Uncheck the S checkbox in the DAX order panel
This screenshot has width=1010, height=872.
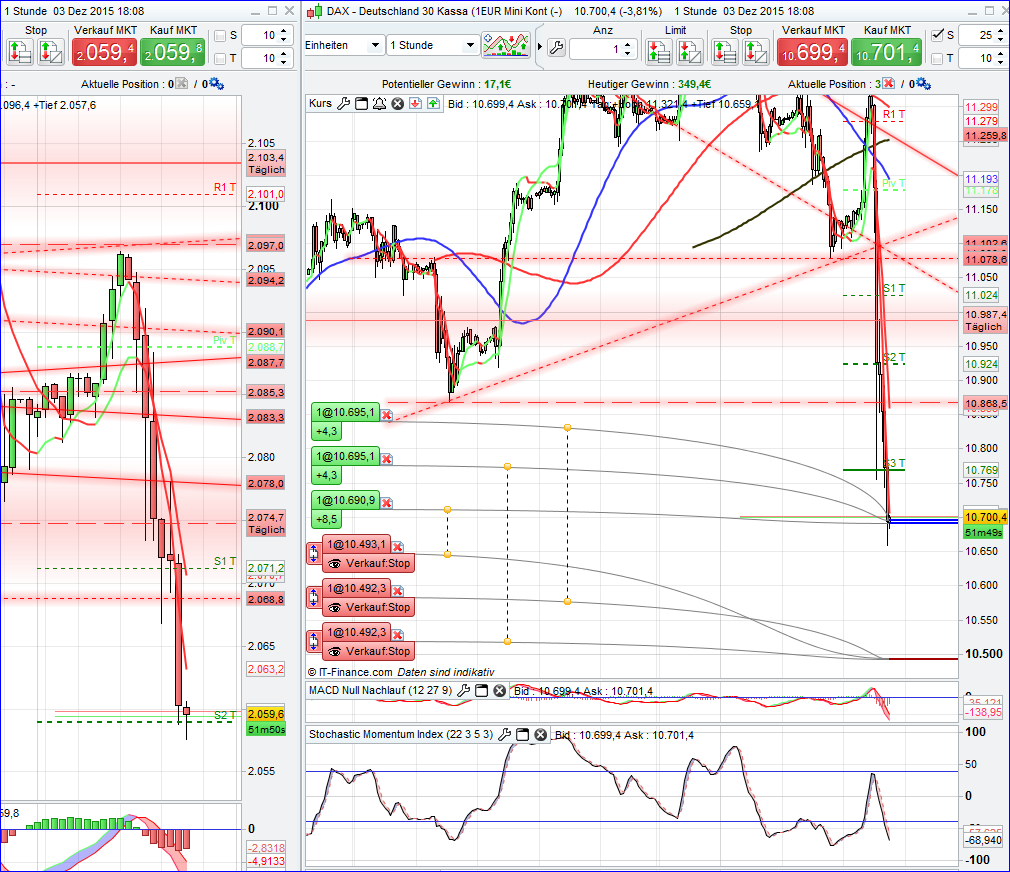tap(936, 37)
